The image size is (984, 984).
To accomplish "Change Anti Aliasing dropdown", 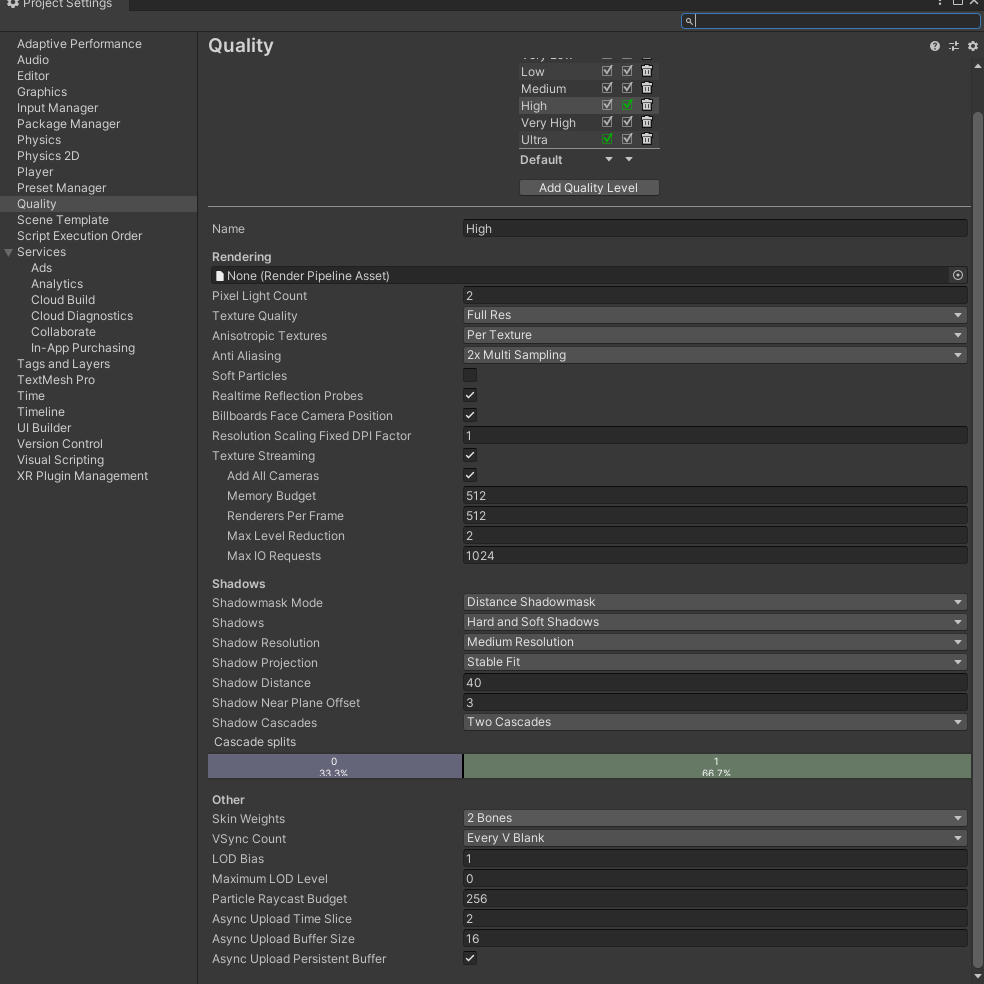I will [x=715, y=355].
